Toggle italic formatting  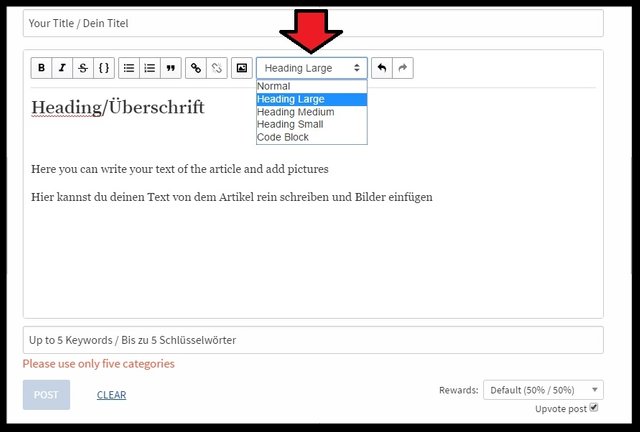tap(62, 68)
